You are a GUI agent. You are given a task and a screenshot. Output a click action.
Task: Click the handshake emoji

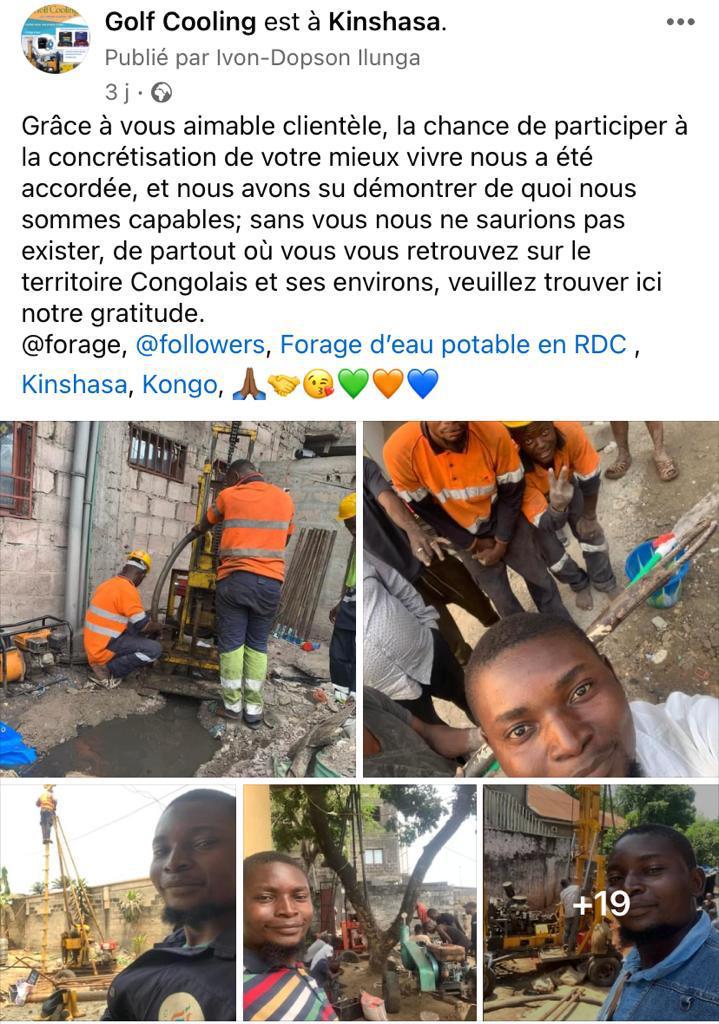(x=283, y=383)
